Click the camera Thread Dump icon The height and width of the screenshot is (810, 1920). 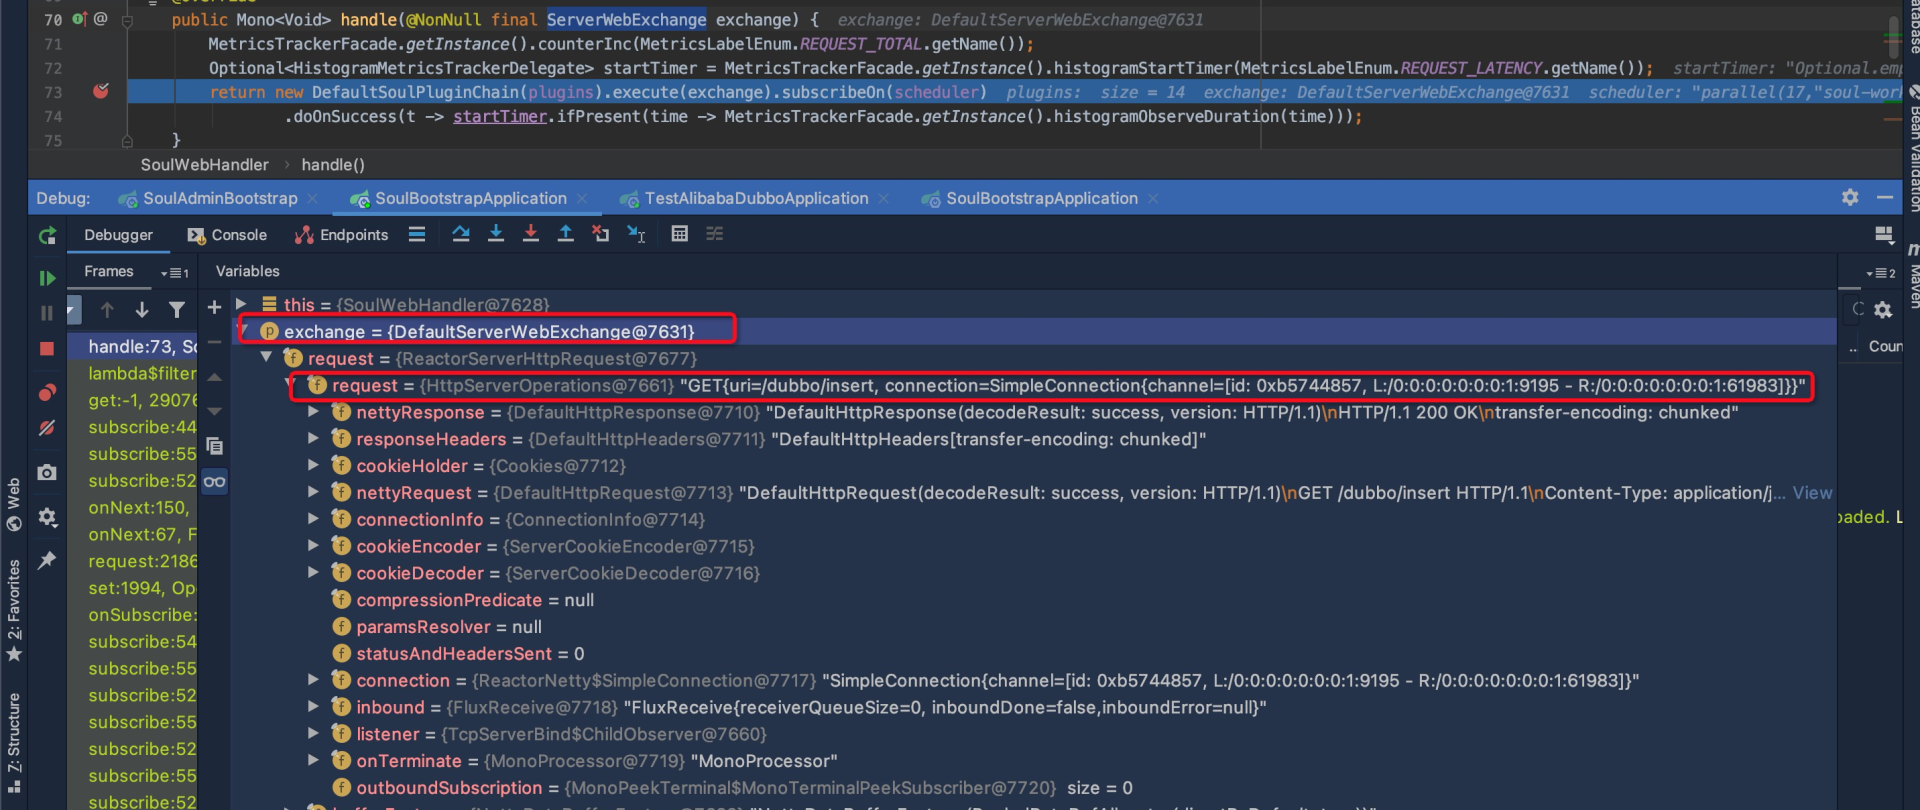coord(47,472)
